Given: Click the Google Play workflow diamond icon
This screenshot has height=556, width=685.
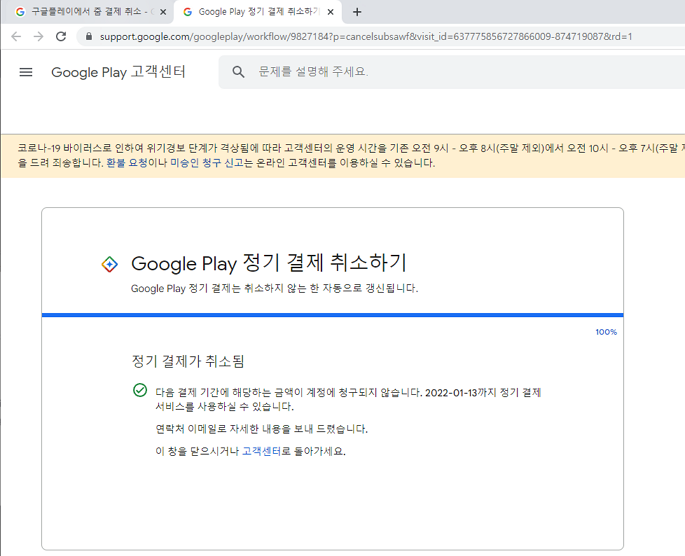Looking at the screenshot, I should (x=110, y=264).
